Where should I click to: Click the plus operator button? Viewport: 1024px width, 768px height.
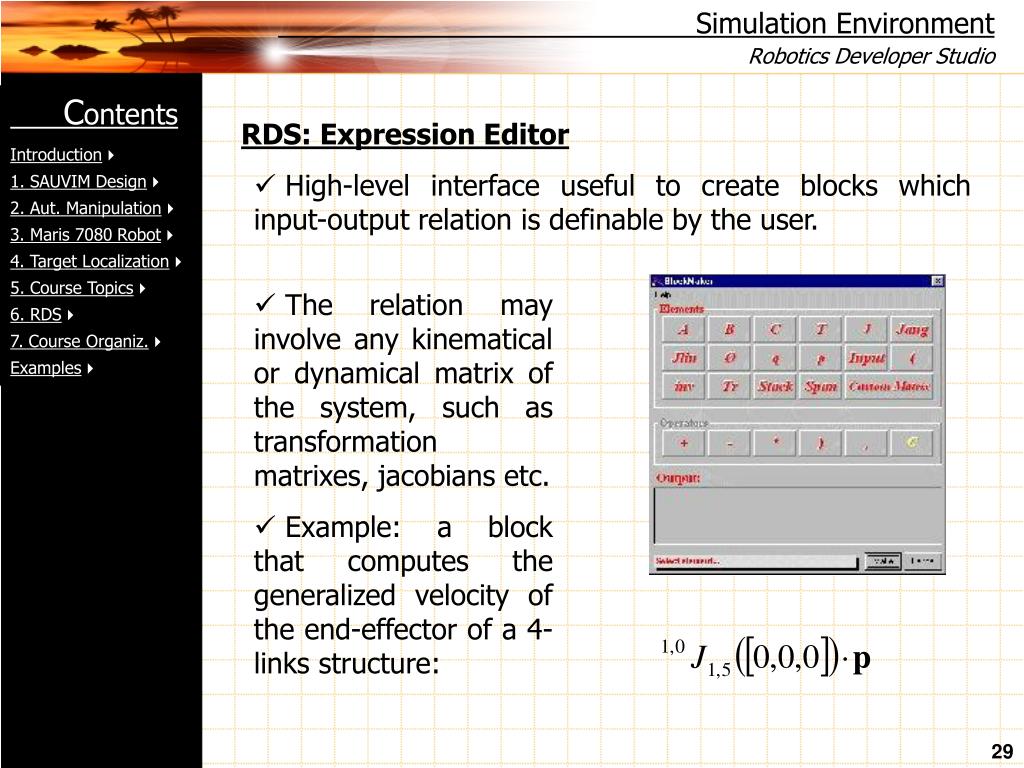pos(683,443)
